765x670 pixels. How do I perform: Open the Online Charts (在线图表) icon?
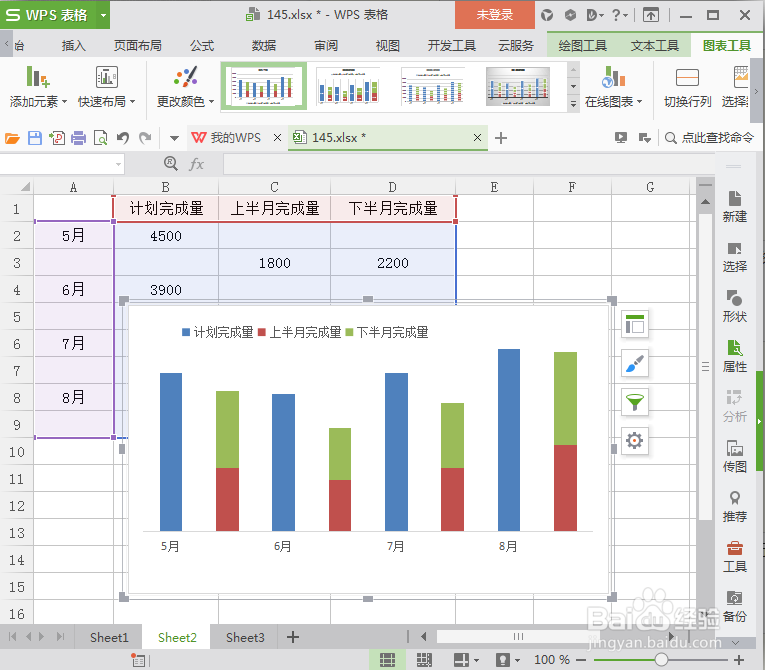tap(613, 77)
